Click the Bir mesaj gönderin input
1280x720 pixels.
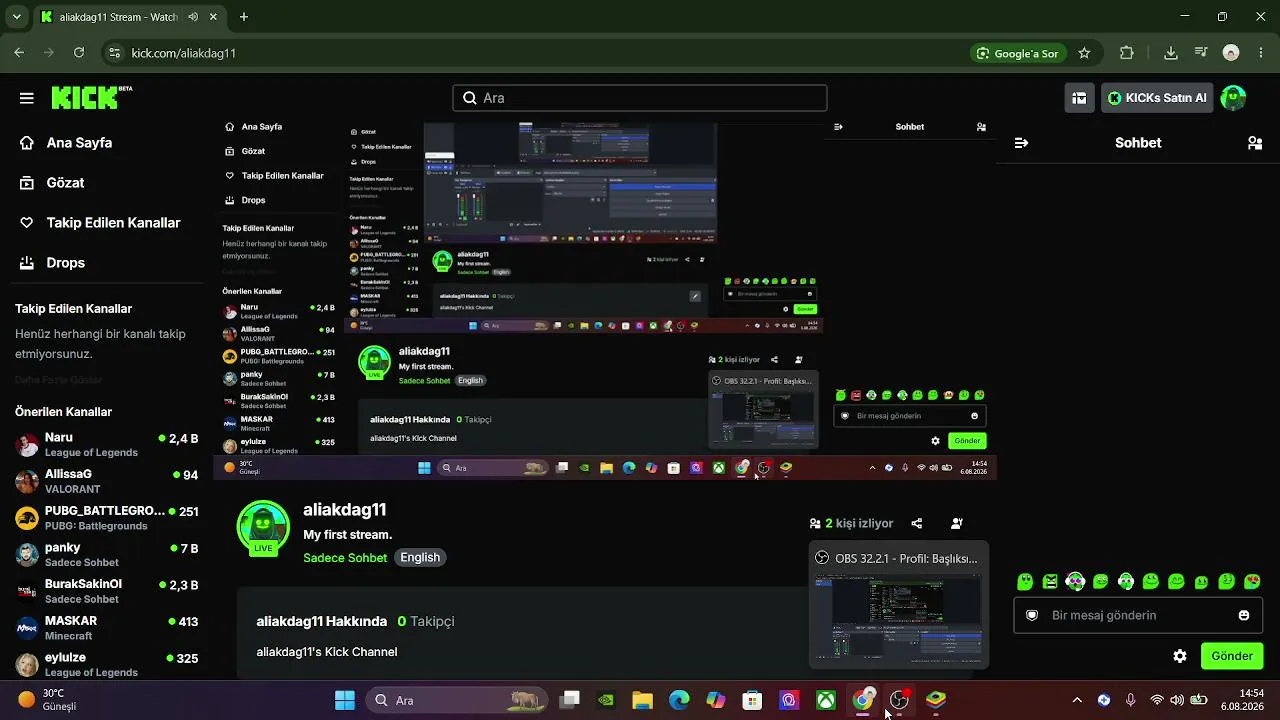[x=1138, y=615]
